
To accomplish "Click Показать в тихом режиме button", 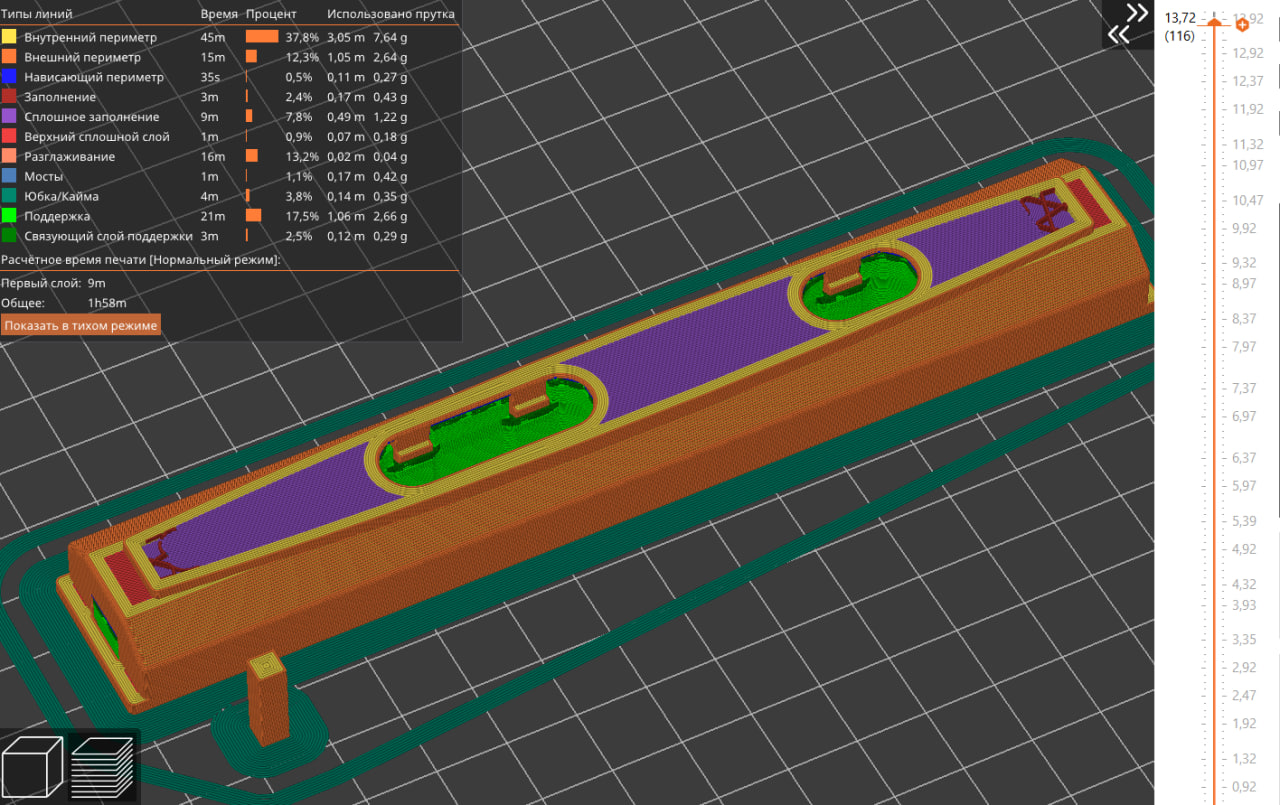I will pyautogui.click(x=81, y=326).
